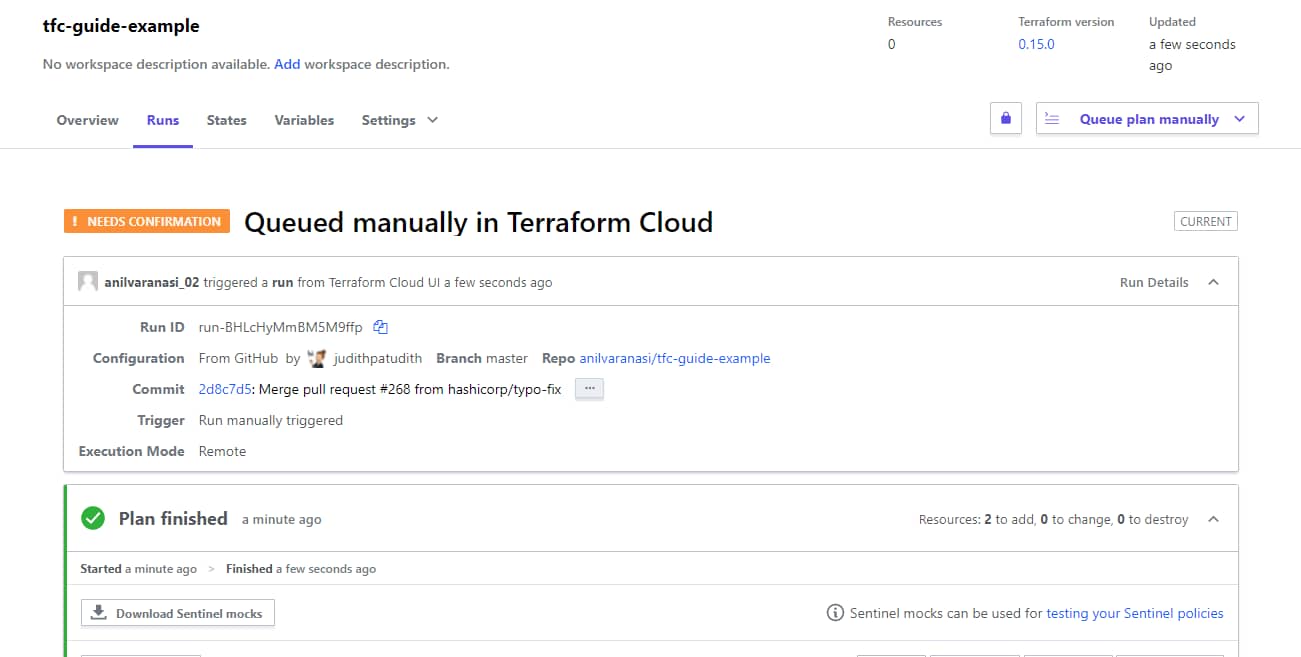Collapse the Run Details section

pos(1213,282)
